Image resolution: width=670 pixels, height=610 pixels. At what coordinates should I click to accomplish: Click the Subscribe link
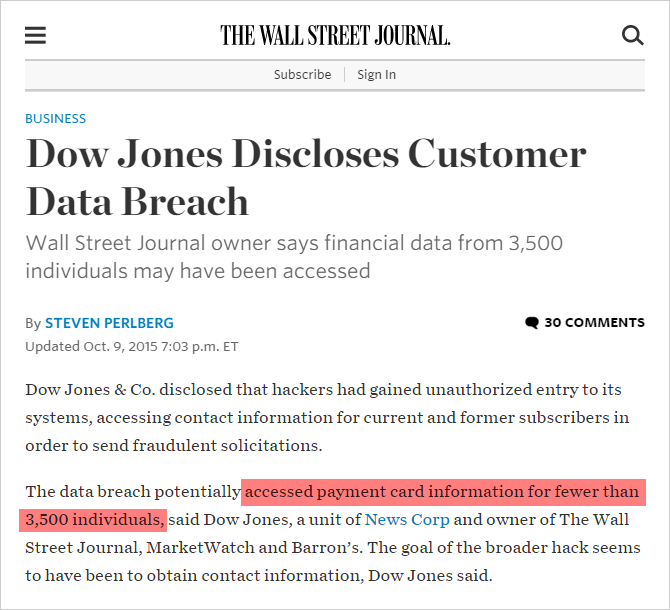coord(303,75)
